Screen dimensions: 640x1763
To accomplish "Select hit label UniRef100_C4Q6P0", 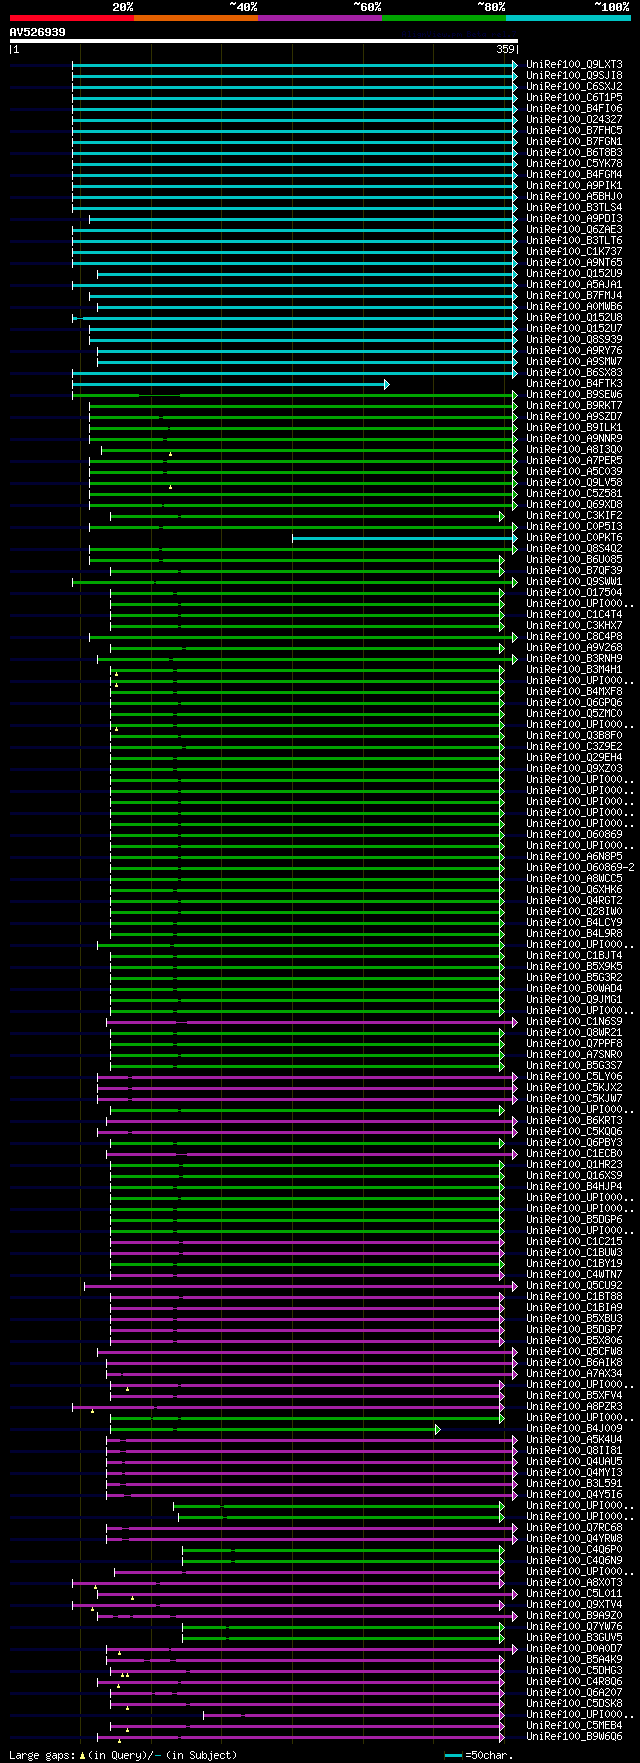I will (574, 1550).
